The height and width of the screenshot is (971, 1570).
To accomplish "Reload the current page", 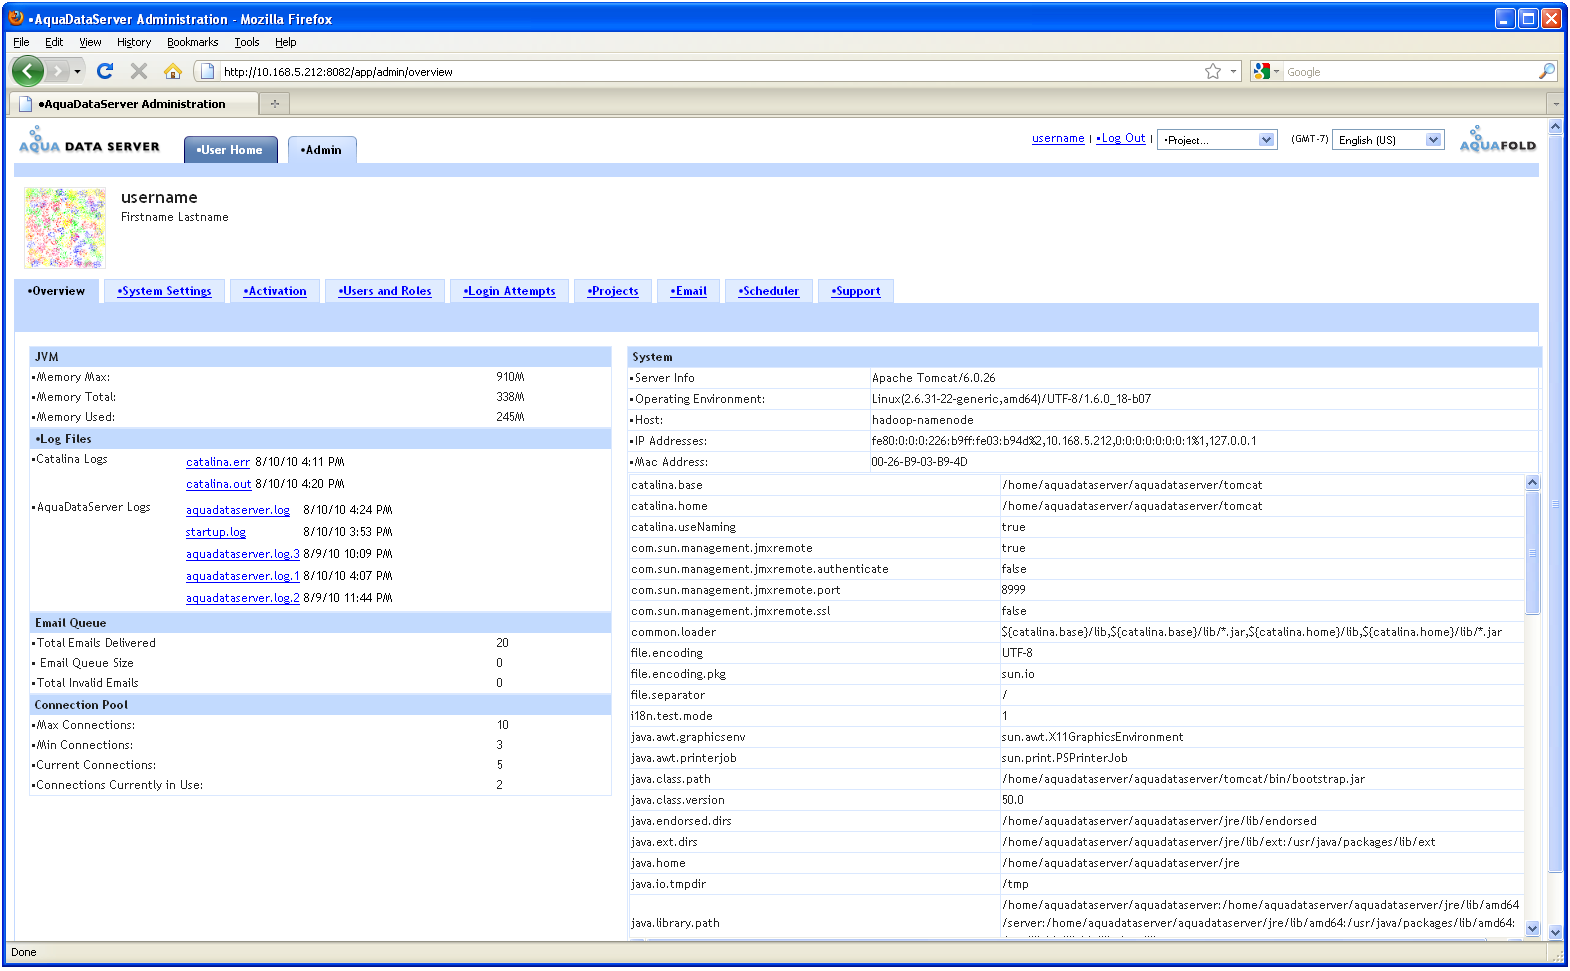I will coord(105,71).
